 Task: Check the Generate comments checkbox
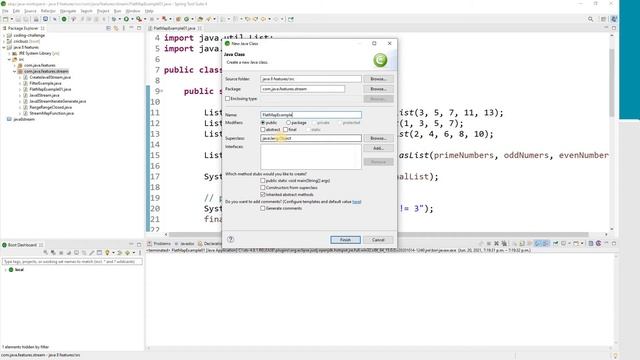[x=263, y=208]
